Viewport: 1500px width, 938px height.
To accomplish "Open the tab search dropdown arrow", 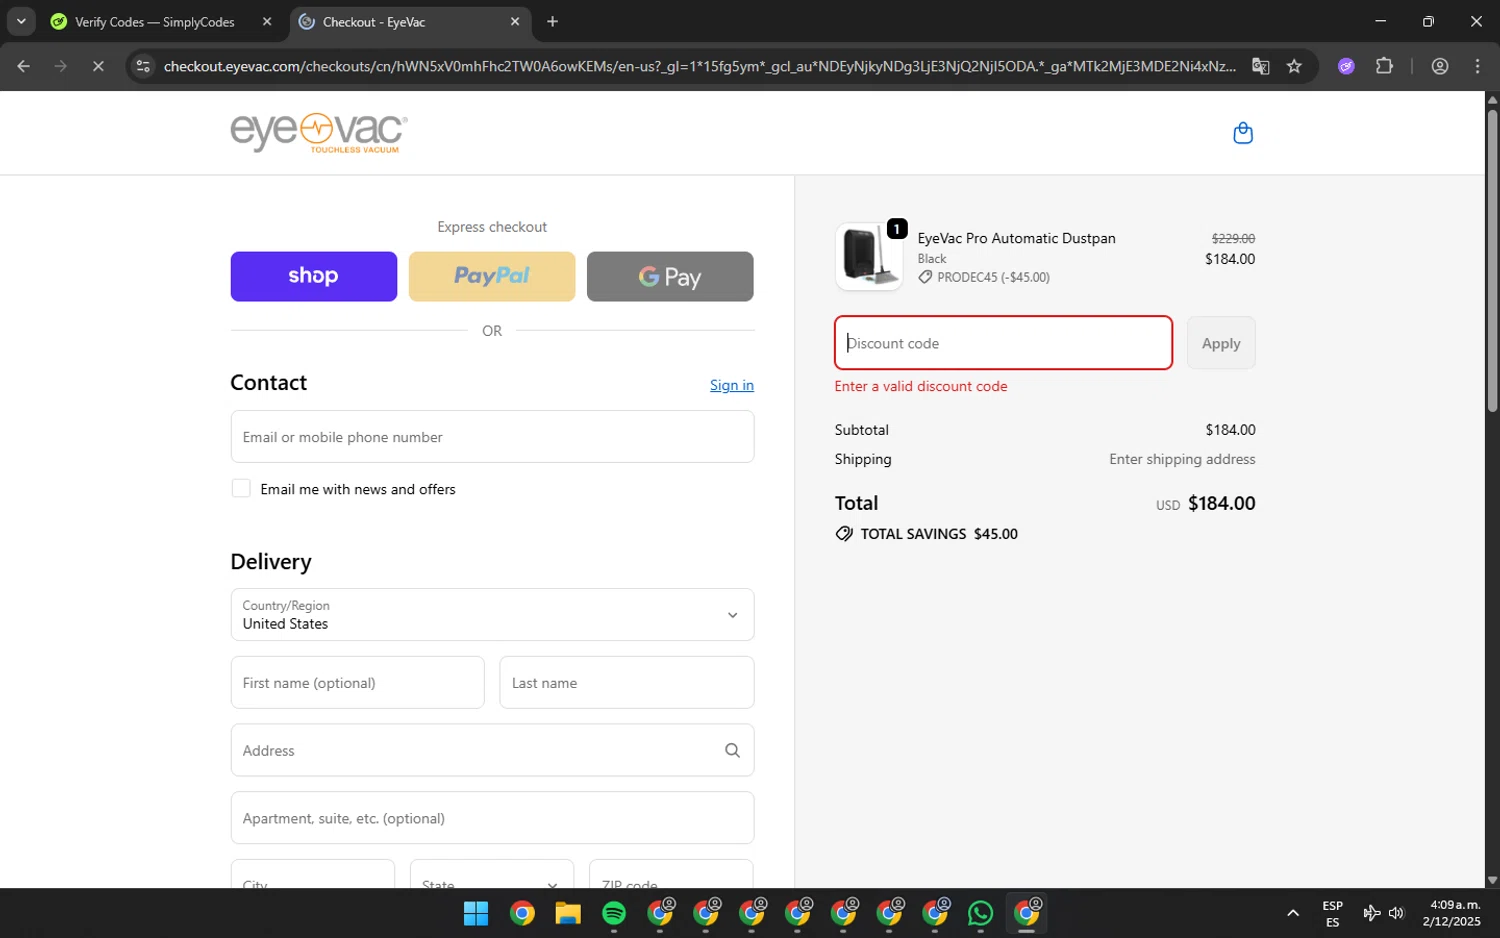I will (21, 21).
